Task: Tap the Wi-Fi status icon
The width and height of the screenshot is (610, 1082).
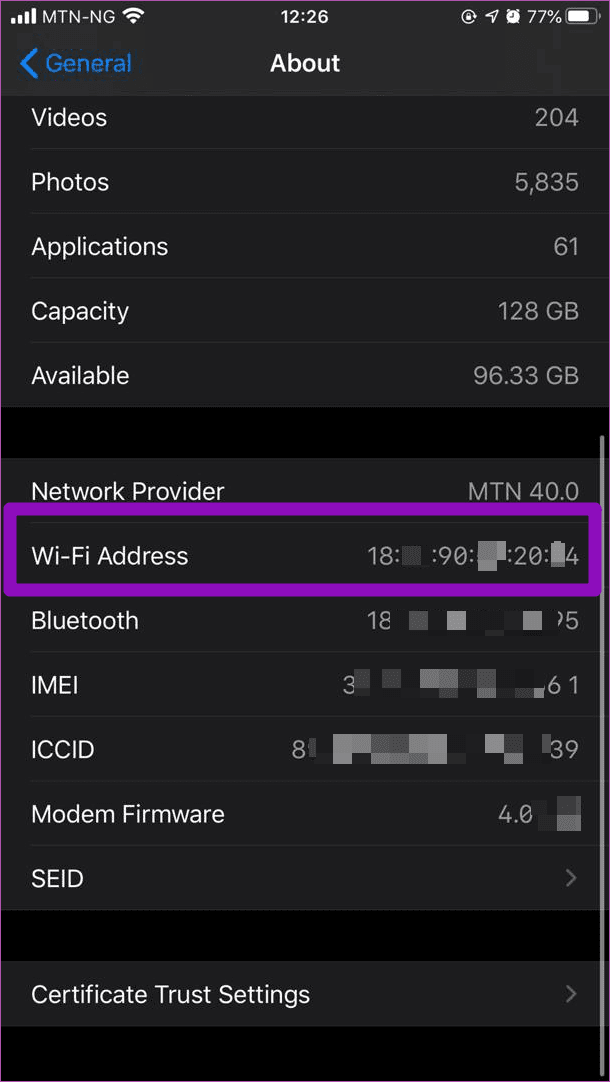Action: pos(133,16)
